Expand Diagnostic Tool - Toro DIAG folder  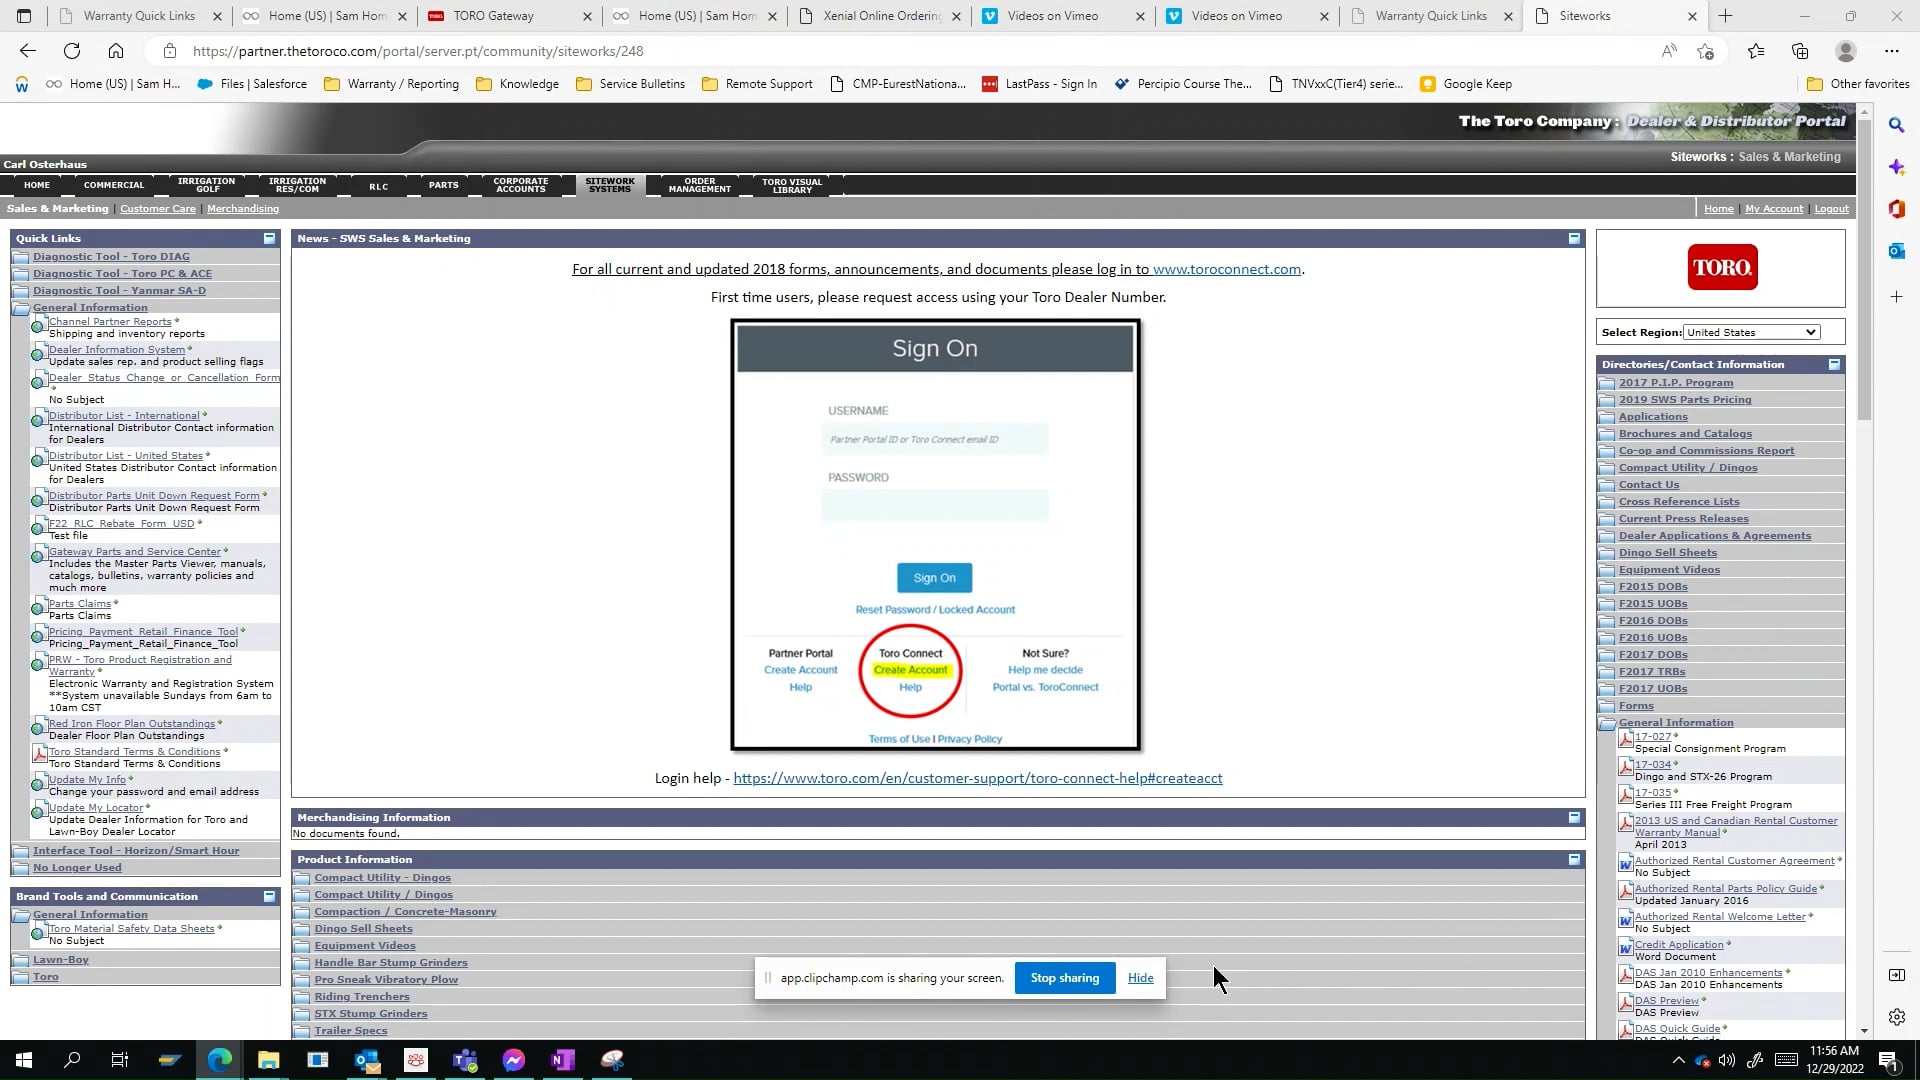(x=111, y=256)
